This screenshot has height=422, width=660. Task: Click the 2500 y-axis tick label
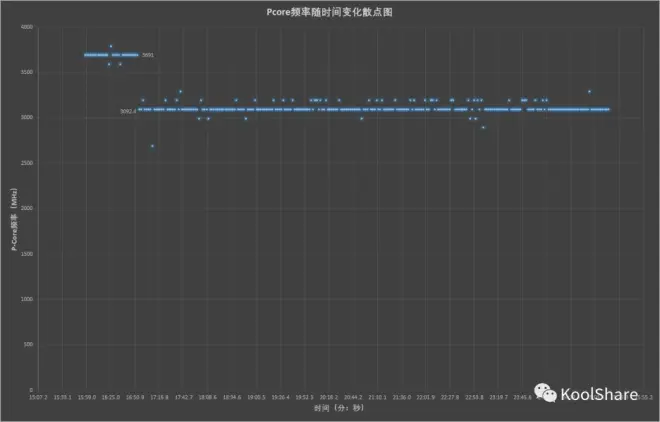tap(27, 163)
